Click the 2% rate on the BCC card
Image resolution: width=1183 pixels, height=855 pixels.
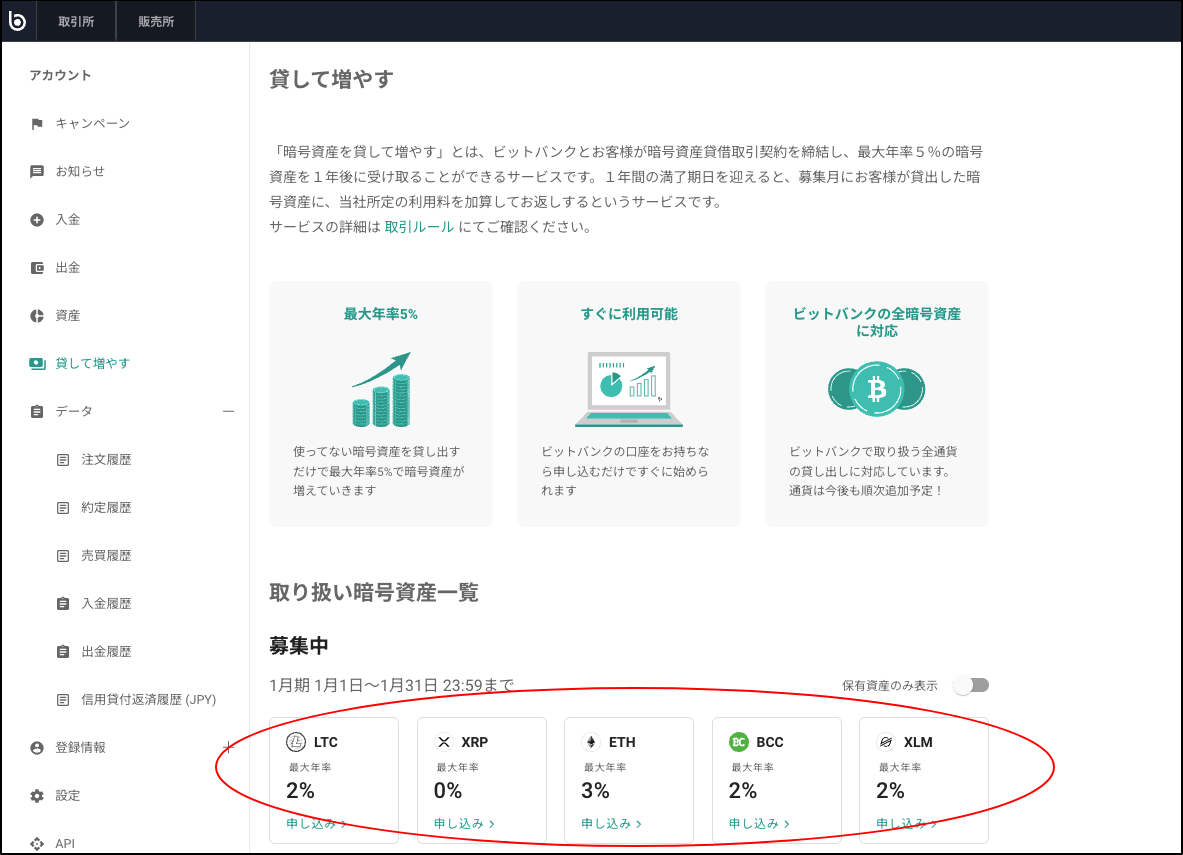pyautogui.click(x=743, y=791)
